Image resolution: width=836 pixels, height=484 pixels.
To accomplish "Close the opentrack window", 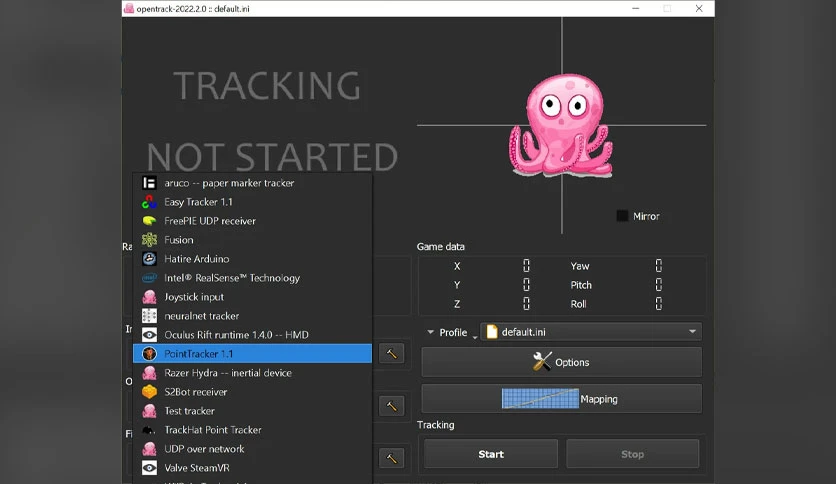I will click(699, 9).
